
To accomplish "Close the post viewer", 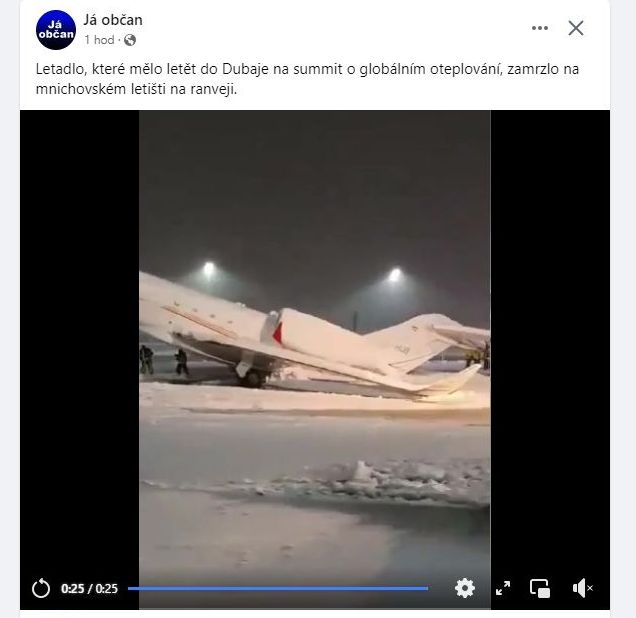I will click(576, 28).
